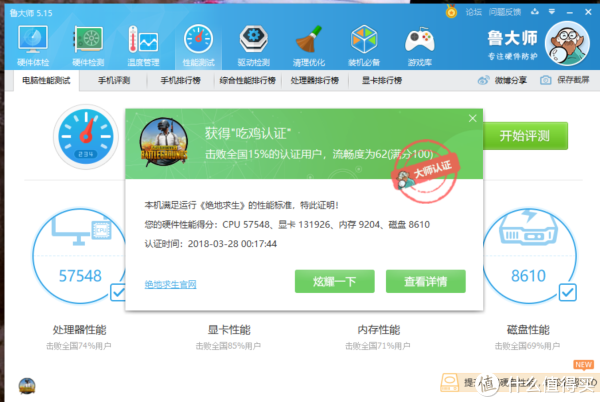
Task: Switch to 手机评测 tab
Action: (114, 80)
